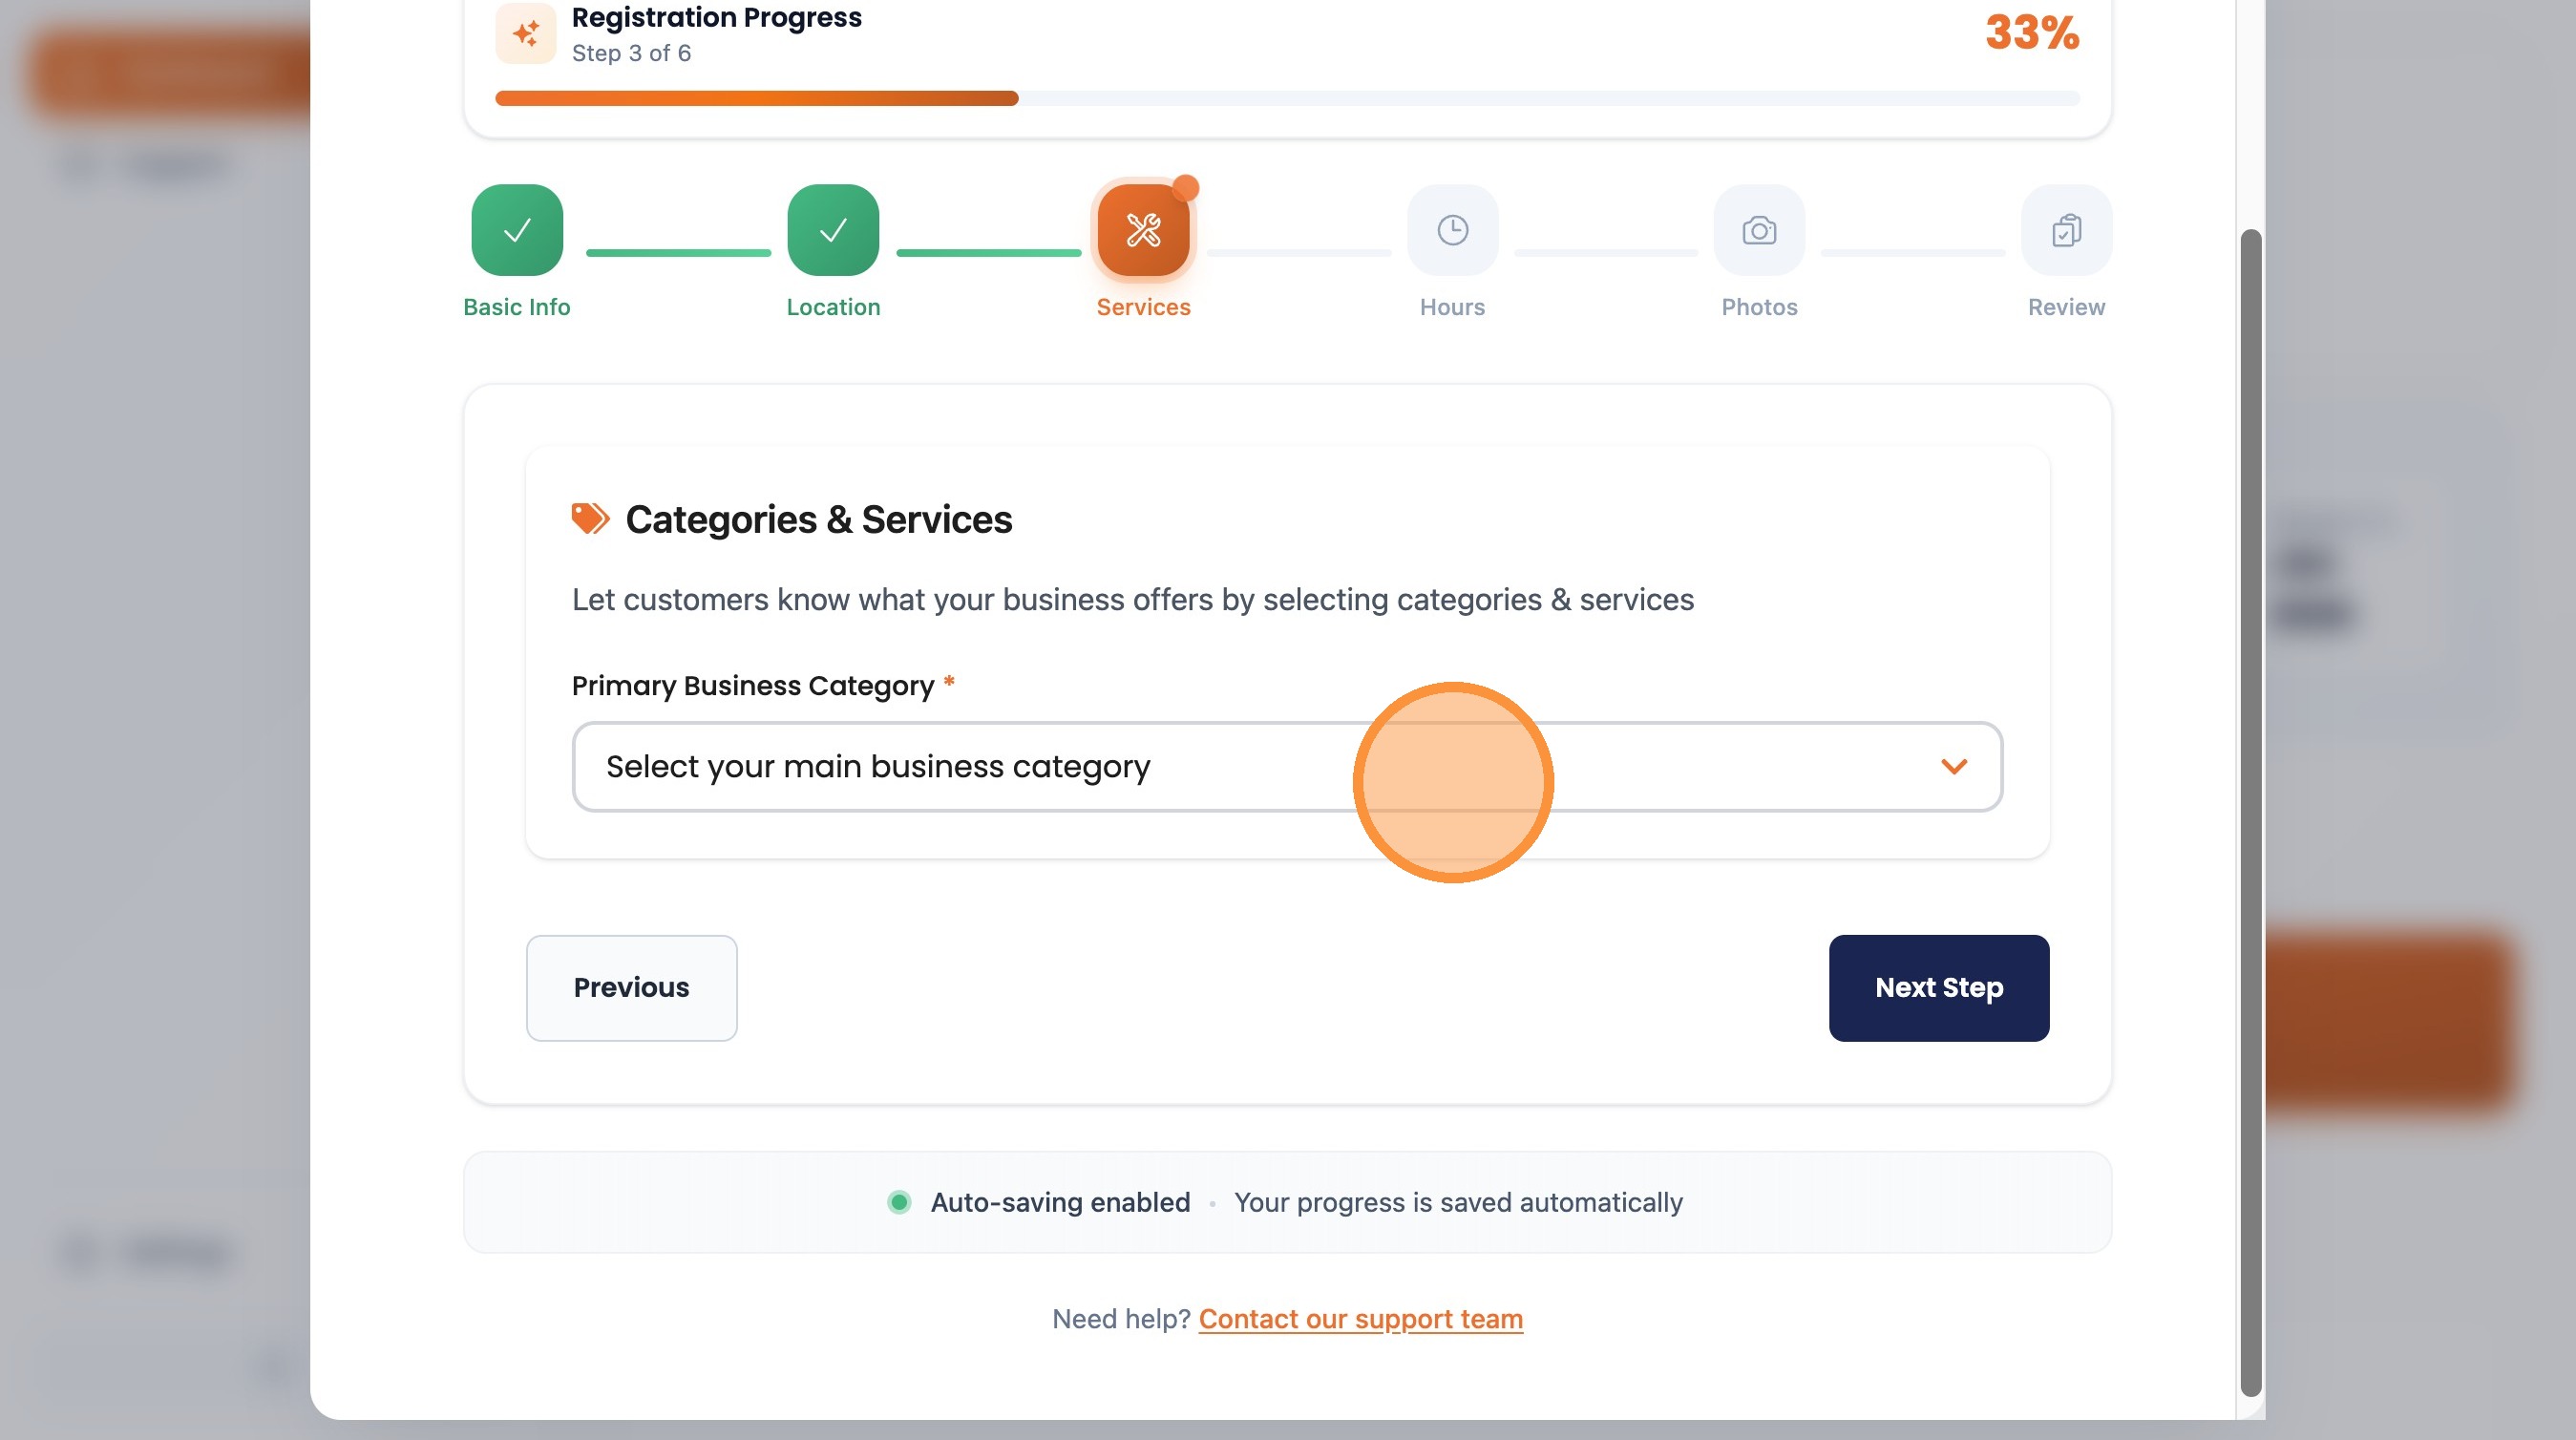Click the orange registration progress bar
The height and width of the screenshot is (1440, 2576).
coord(756,97)
